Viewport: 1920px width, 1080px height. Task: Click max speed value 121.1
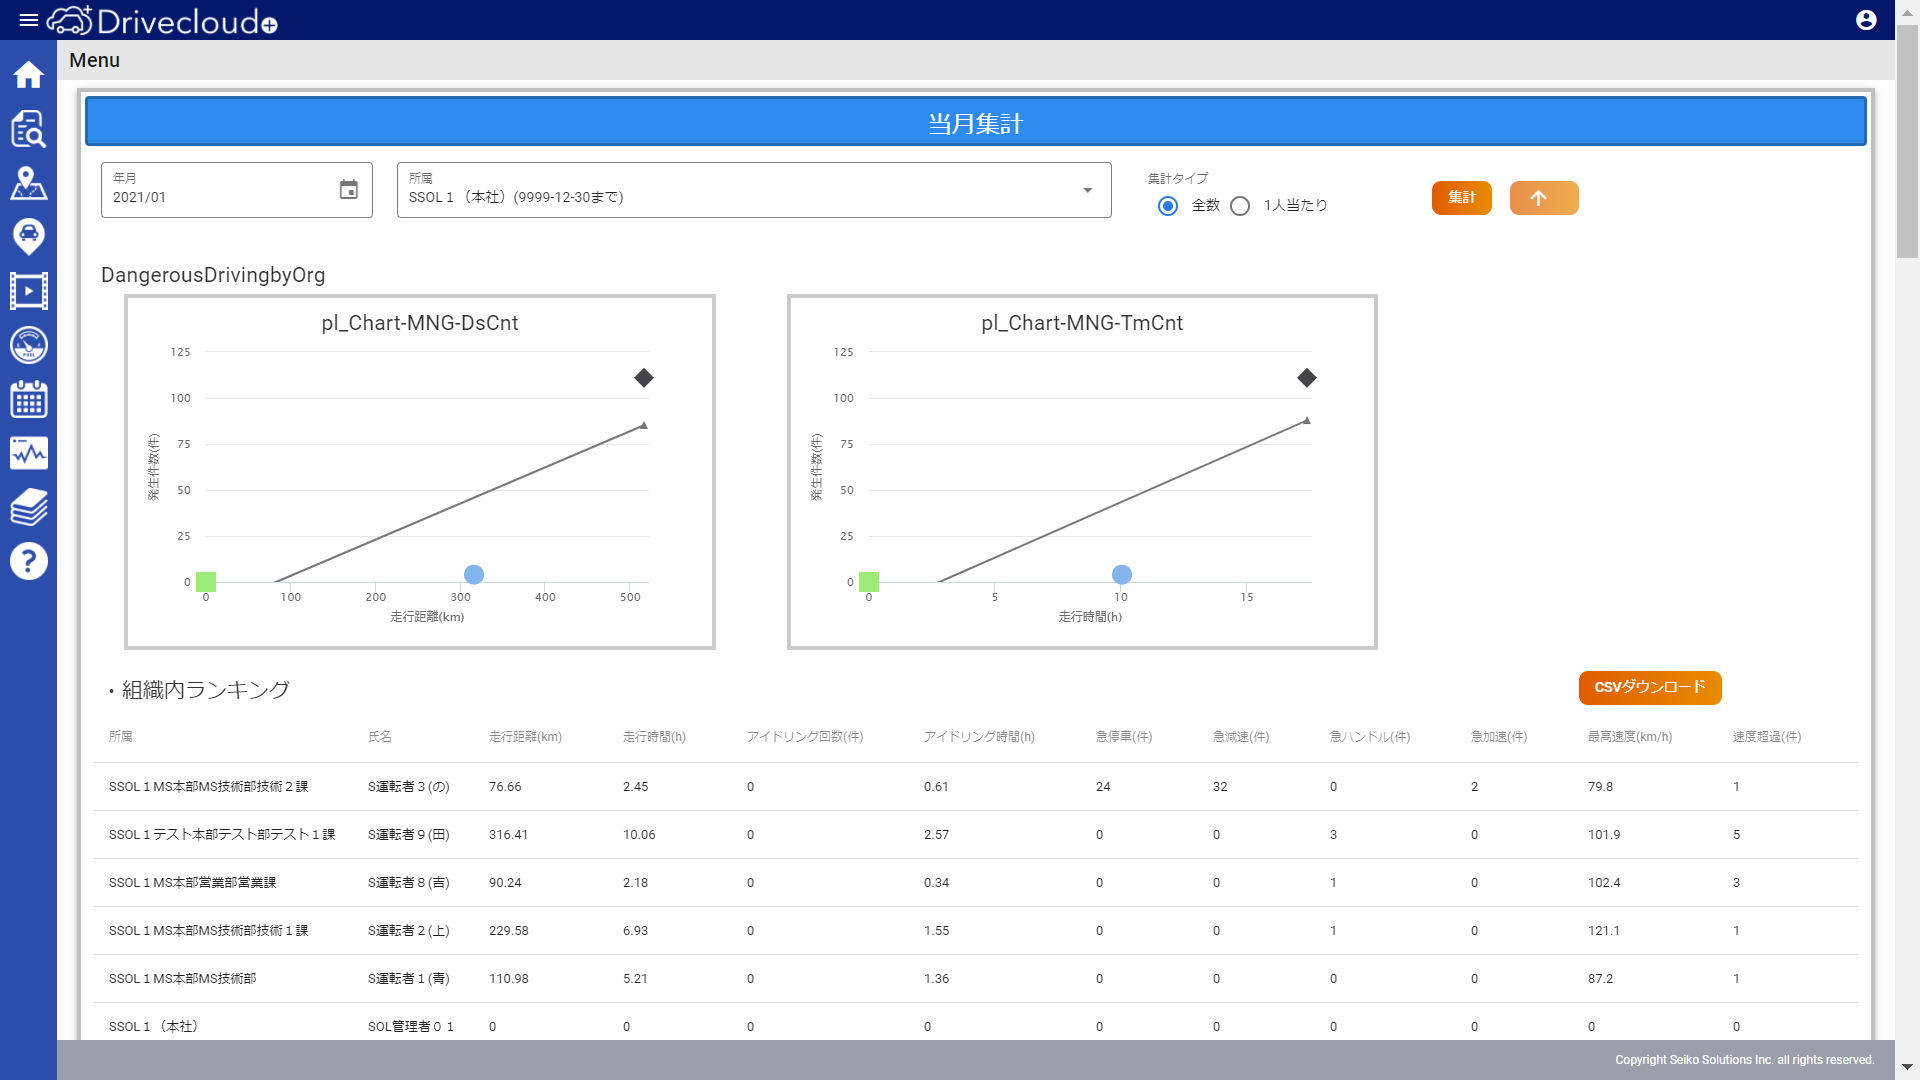click(x=1604, y=931)
